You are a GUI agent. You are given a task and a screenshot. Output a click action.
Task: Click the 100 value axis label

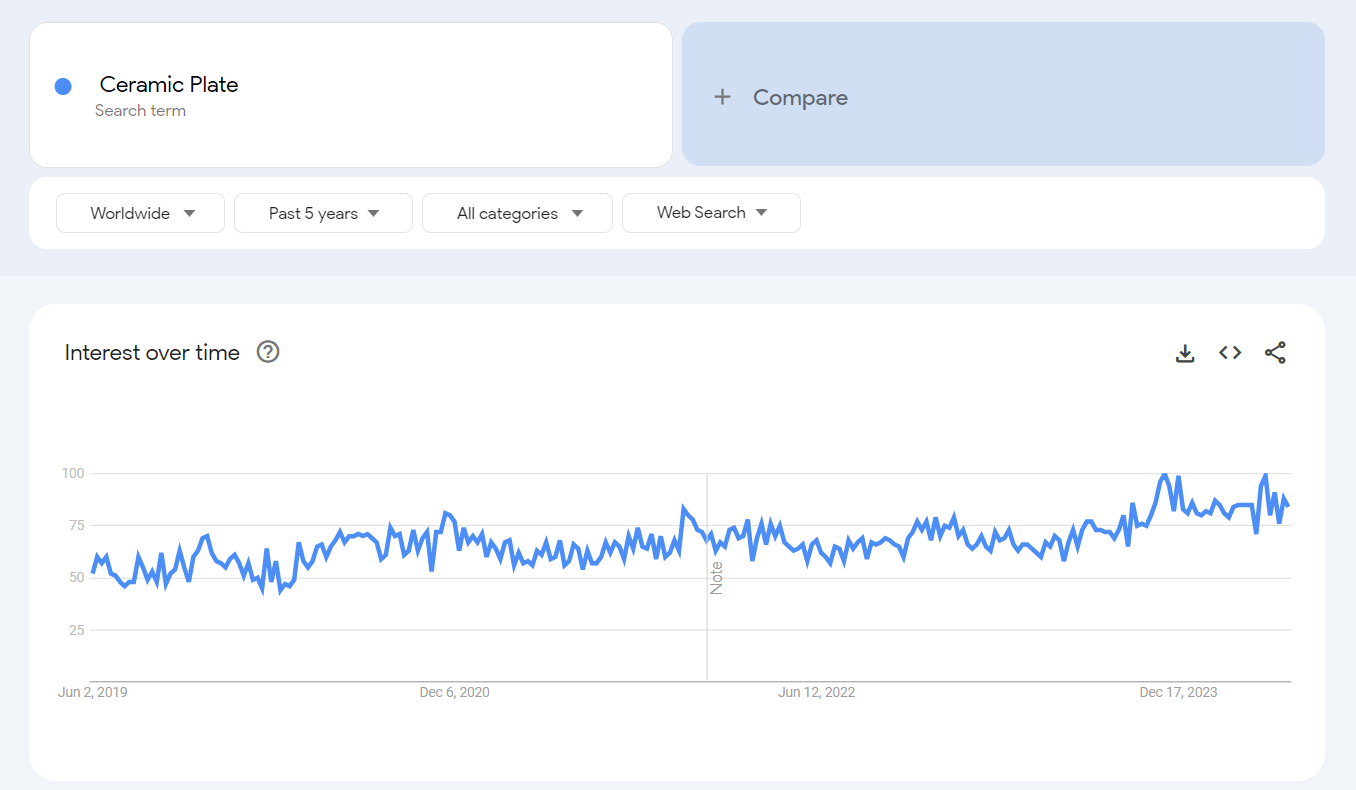[73, 473]
